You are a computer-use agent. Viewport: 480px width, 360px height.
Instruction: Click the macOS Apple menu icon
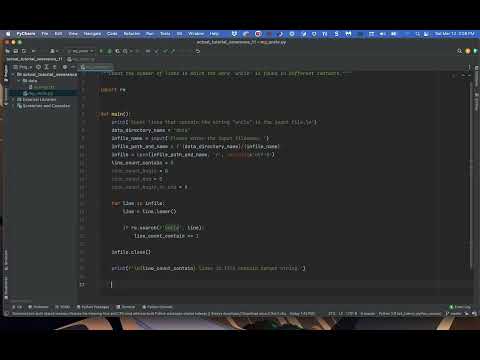(8, 34)
